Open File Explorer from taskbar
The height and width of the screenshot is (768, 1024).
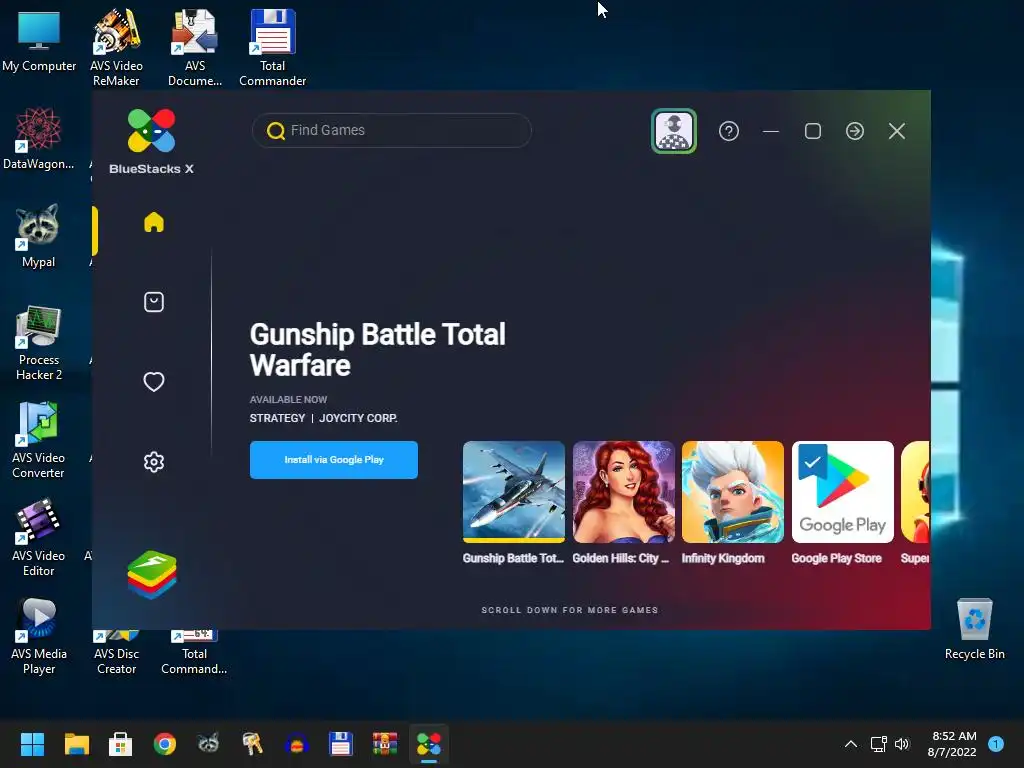pos(76,744)
